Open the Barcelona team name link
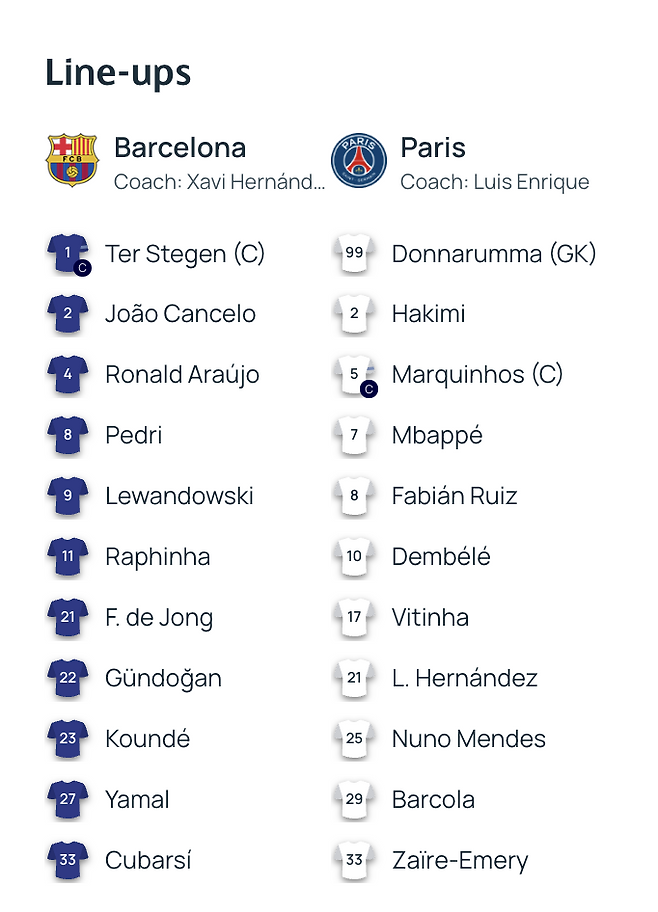 click(180, 148)
